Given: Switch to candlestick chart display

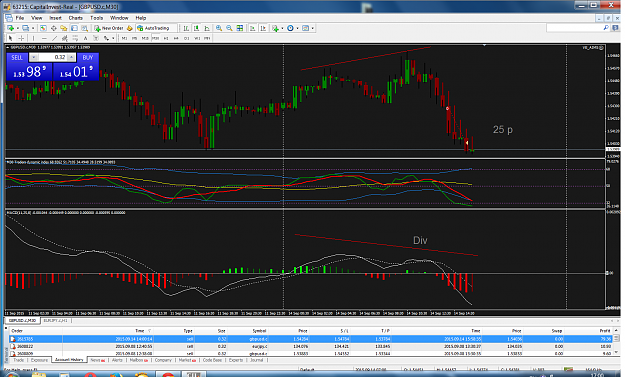Looking at the screenshot, I should (197, 28).
